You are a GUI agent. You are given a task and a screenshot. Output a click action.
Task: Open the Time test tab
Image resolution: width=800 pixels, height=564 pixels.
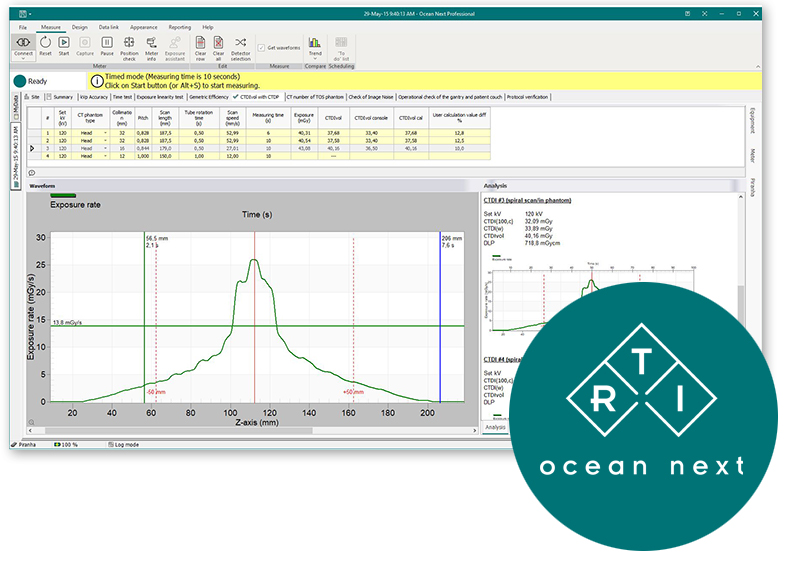(x=122, y=97)
